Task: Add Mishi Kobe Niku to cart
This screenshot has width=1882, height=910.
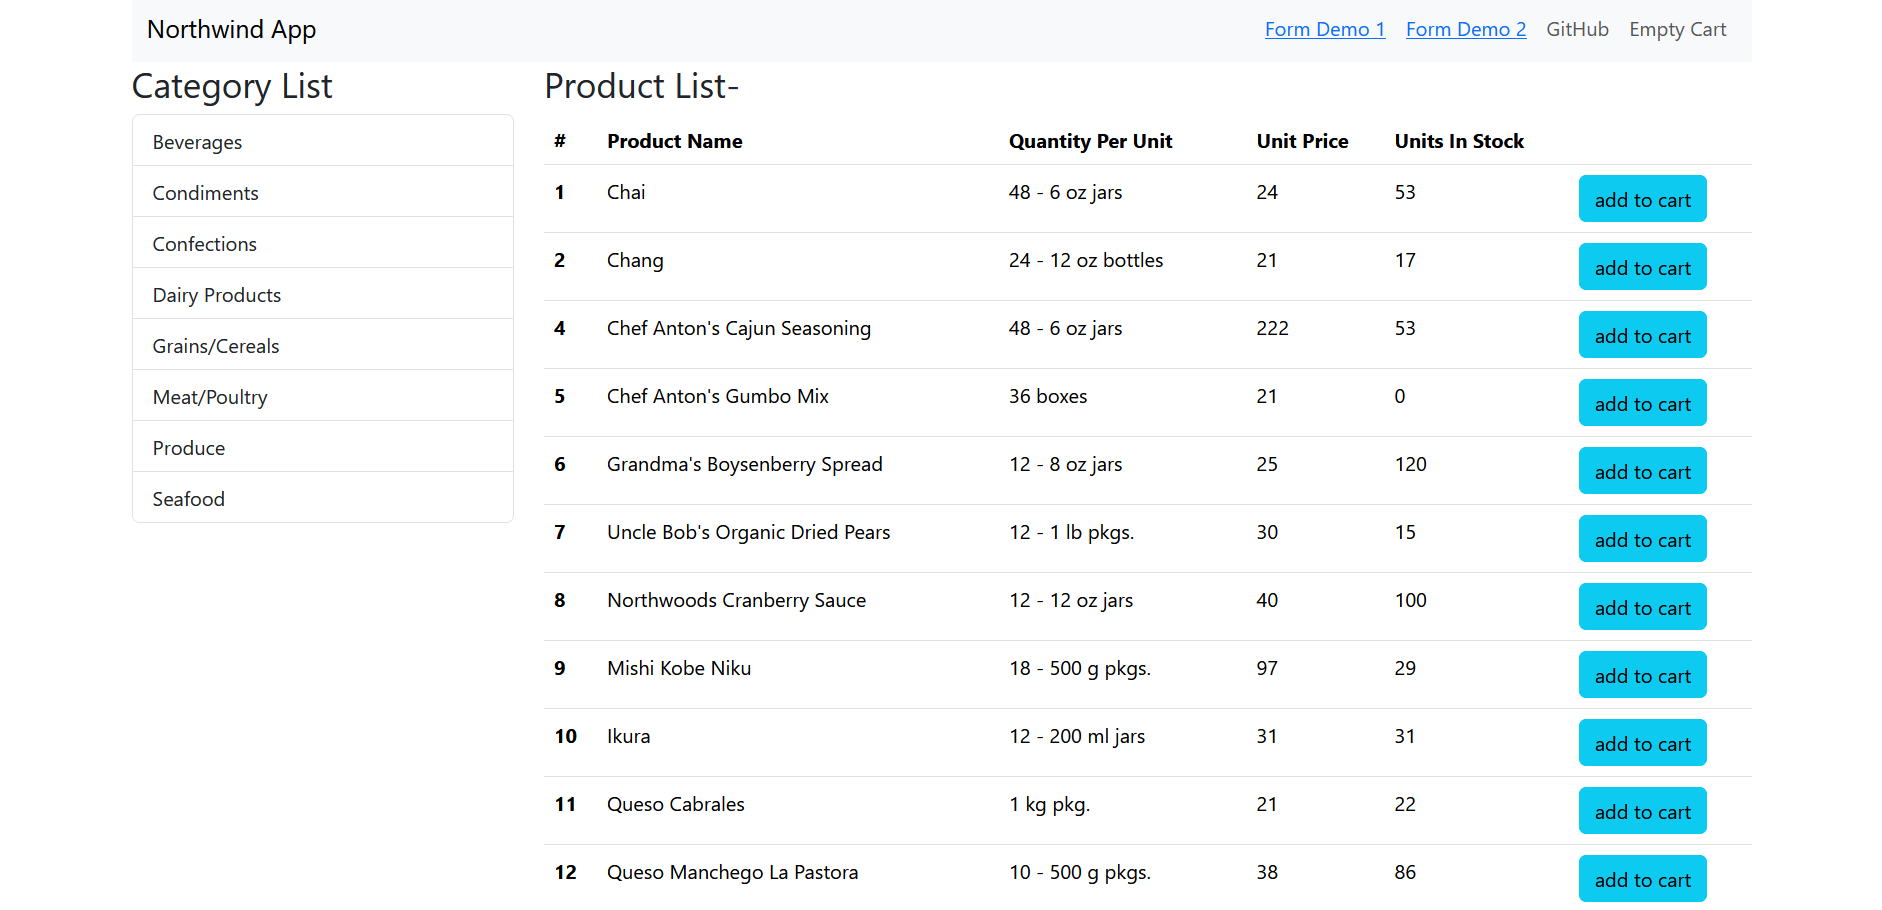Action: tap(1642, 676)
